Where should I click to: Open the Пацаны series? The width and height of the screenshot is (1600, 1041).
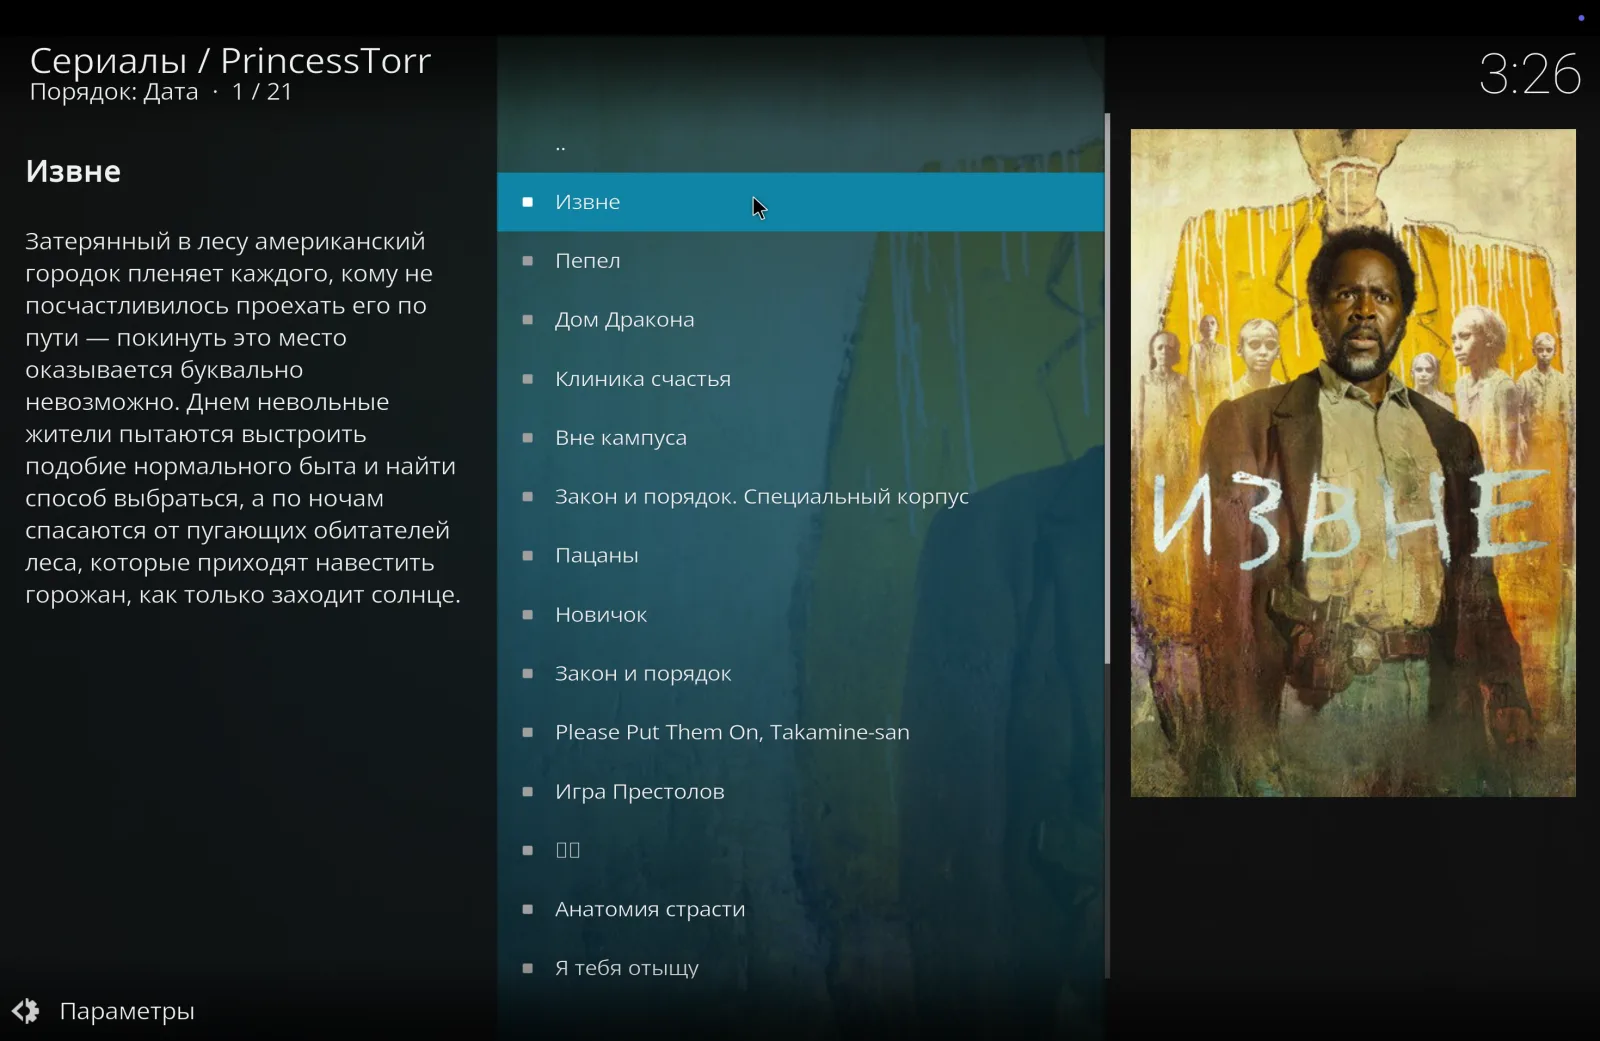800,556
